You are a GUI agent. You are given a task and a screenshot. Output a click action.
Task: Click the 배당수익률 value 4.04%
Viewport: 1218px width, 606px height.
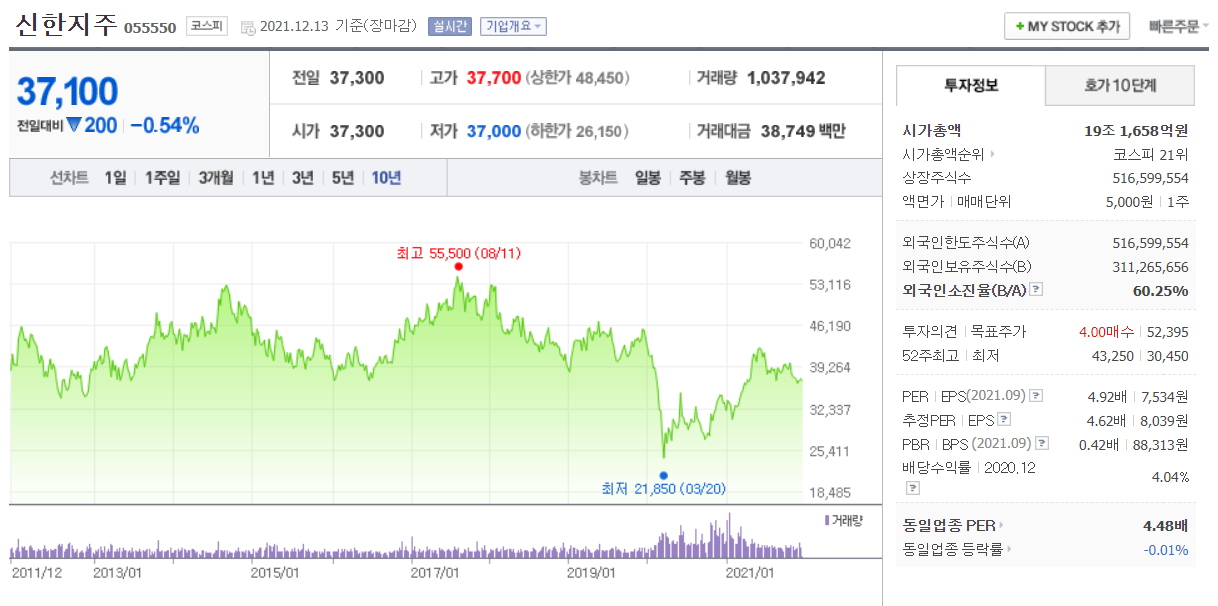coord(1170,477)
